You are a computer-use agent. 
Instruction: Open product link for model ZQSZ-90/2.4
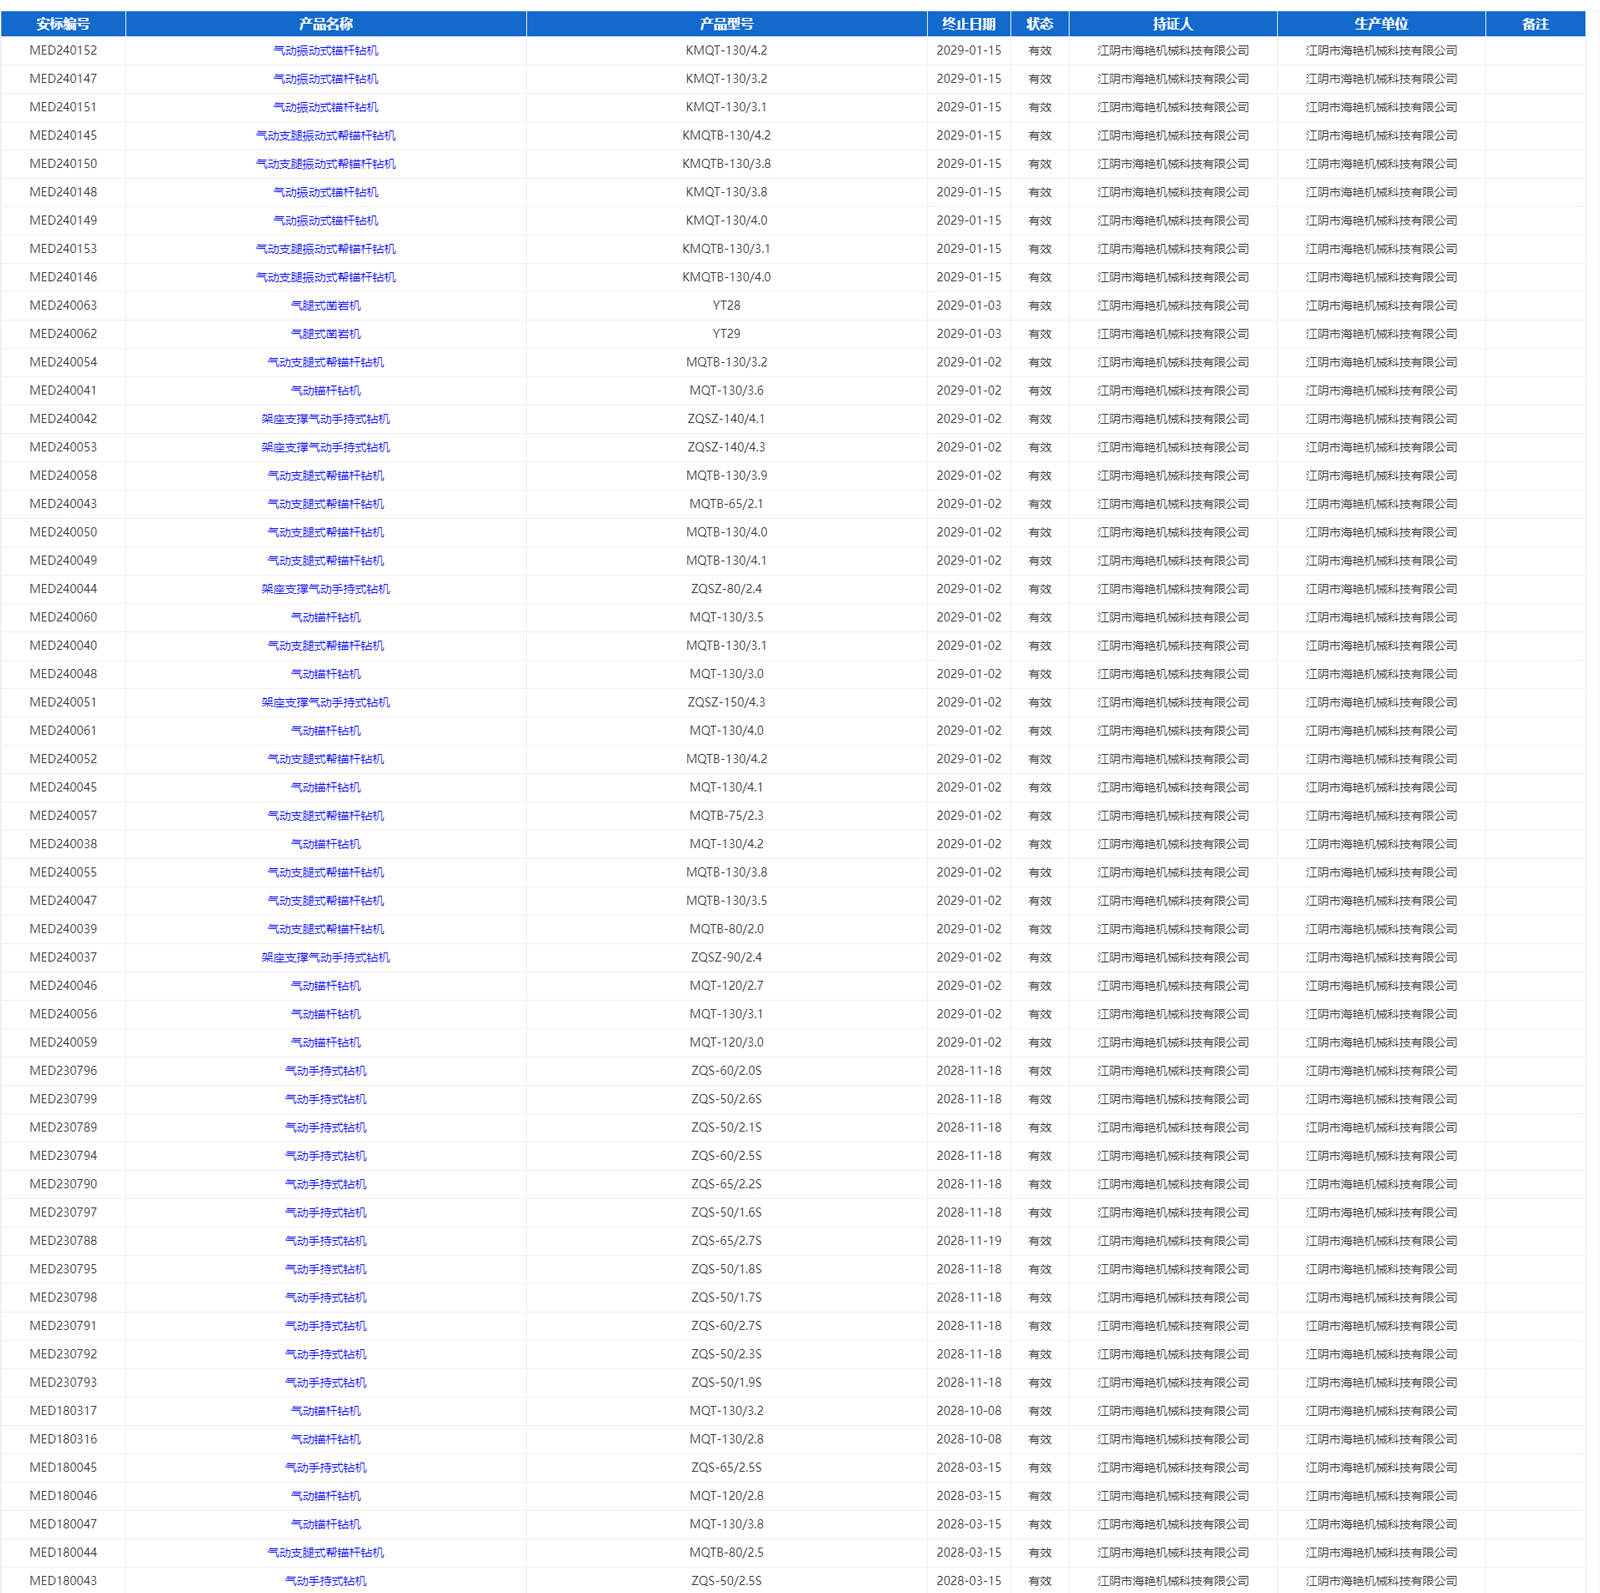(325, 958)
